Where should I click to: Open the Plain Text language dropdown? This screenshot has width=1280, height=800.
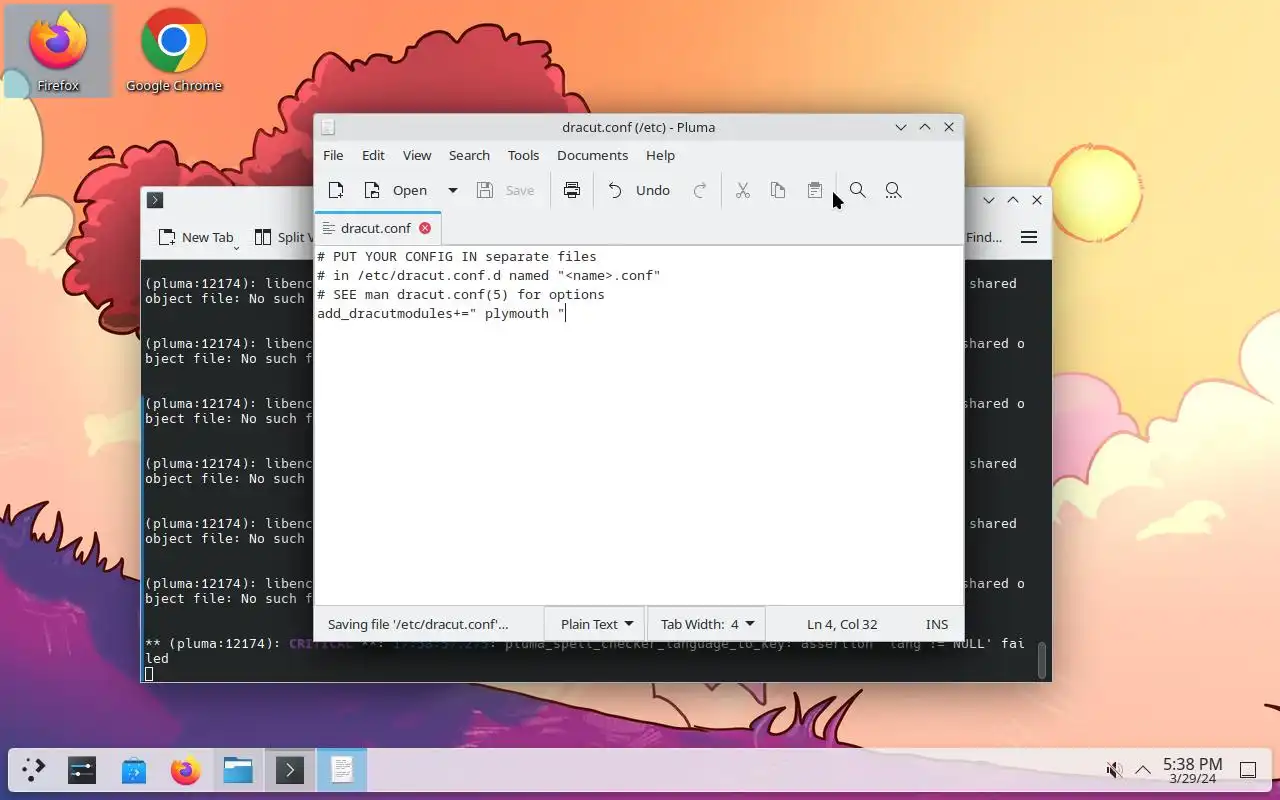[594, 624]
